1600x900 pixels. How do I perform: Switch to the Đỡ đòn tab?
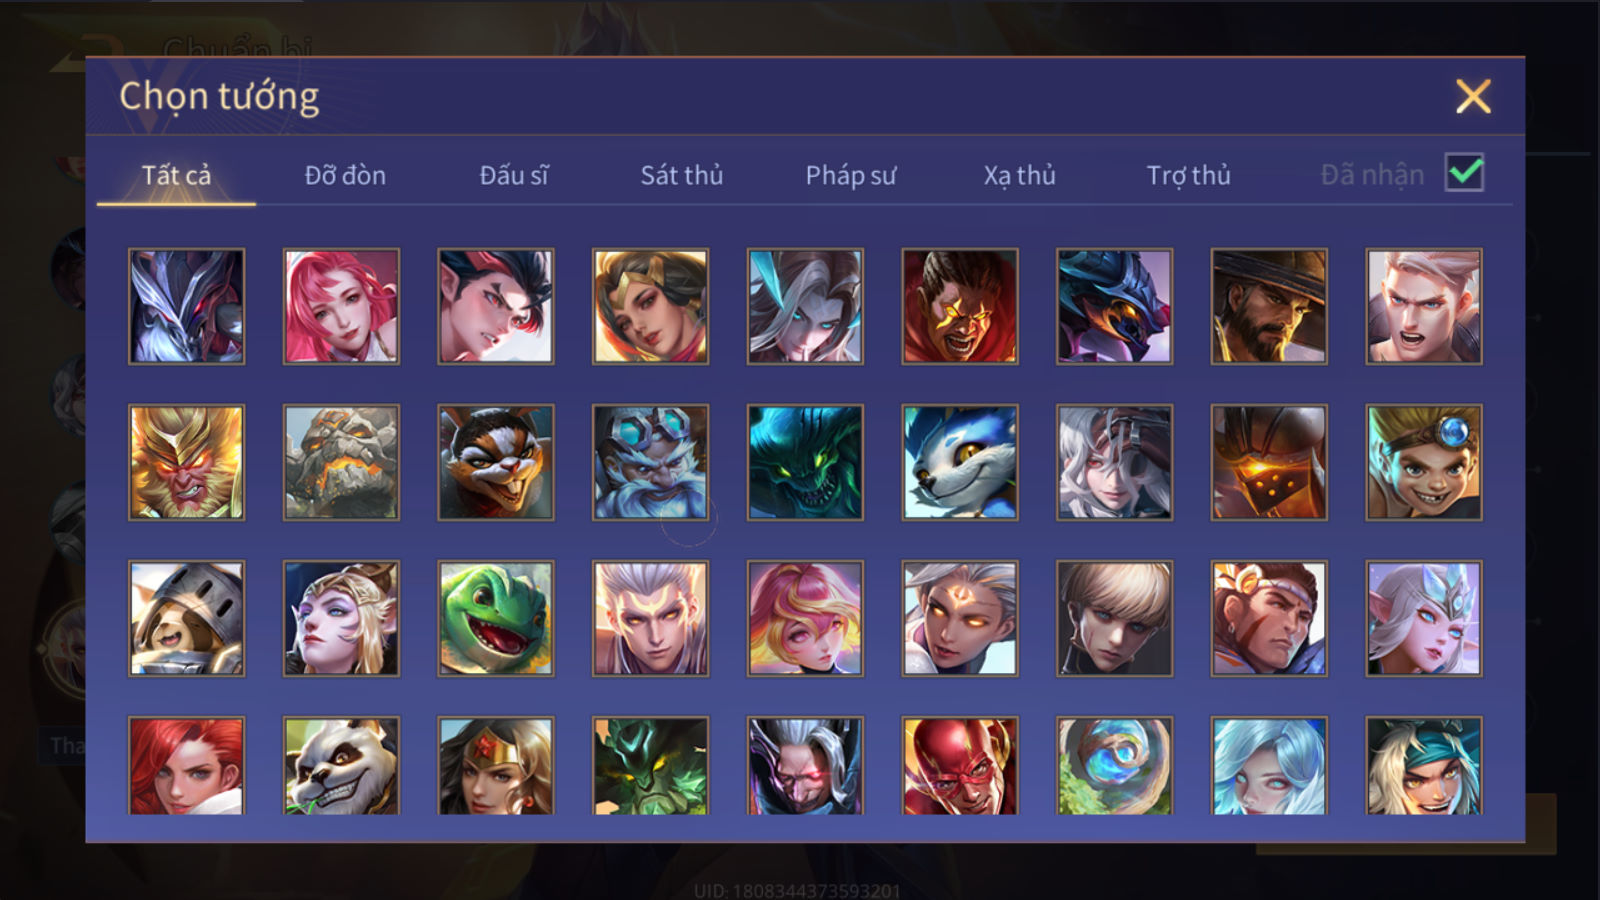click(345, 175)
